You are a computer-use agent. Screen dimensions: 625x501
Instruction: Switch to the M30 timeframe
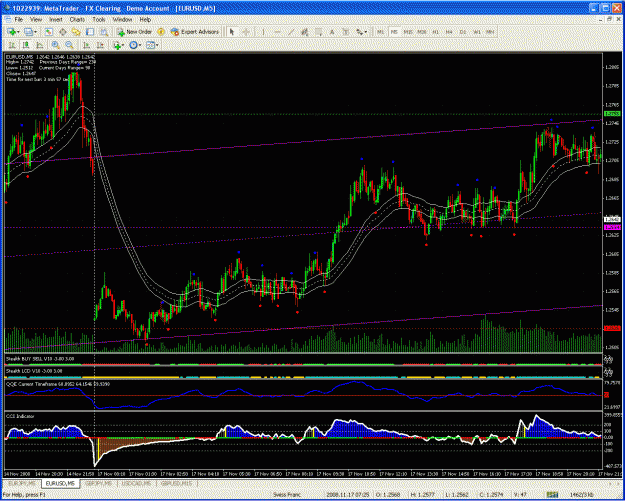(x=422, y=32)
